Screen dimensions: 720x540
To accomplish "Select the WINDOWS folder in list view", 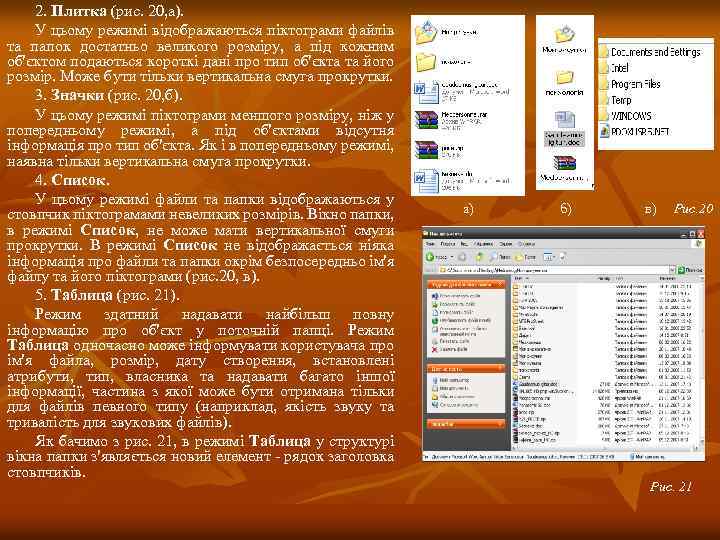I will point(625,116).
